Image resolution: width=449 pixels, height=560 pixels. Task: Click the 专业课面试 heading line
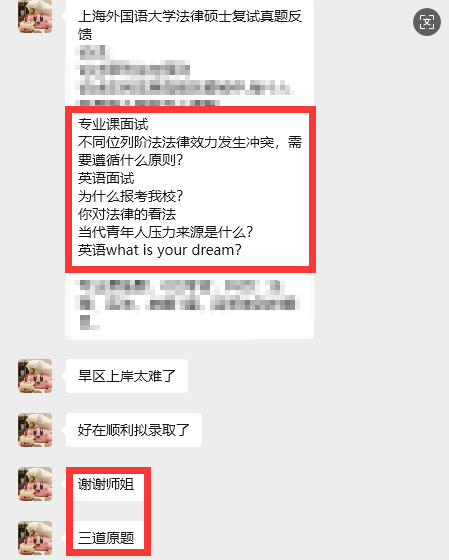coord(113,124)
